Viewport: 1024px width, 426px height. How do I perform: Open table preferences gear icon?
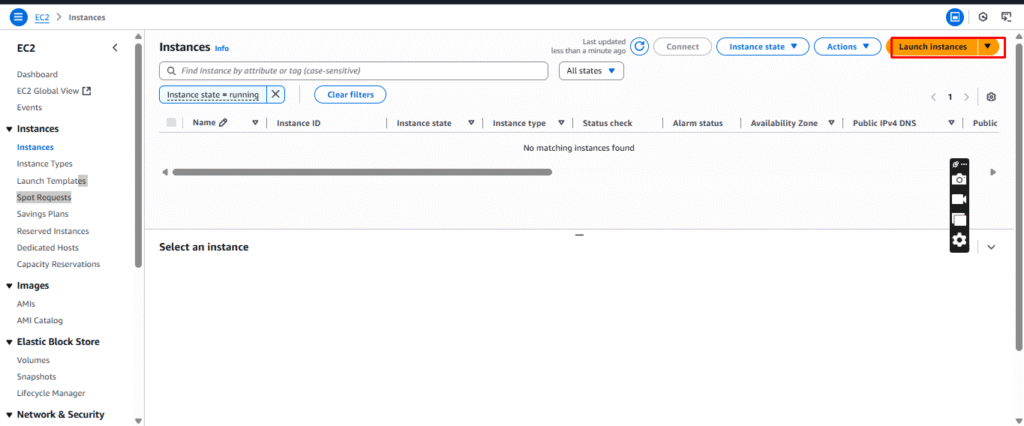[x=991, y=97]
